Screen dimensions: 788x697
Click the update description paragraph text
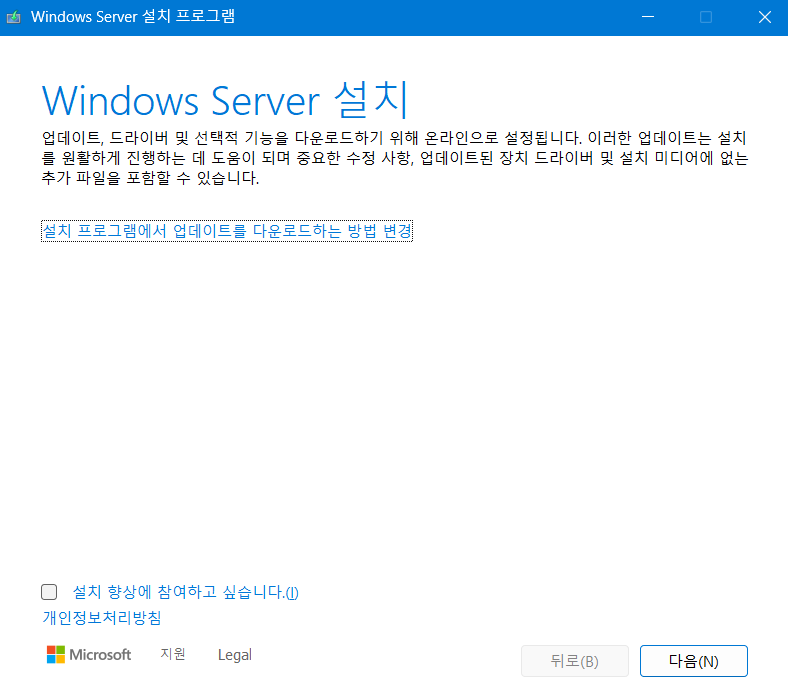(x=395, y=158)
